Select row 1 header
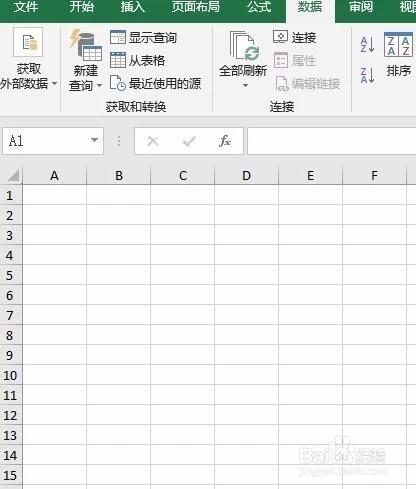 pos(10,195)
